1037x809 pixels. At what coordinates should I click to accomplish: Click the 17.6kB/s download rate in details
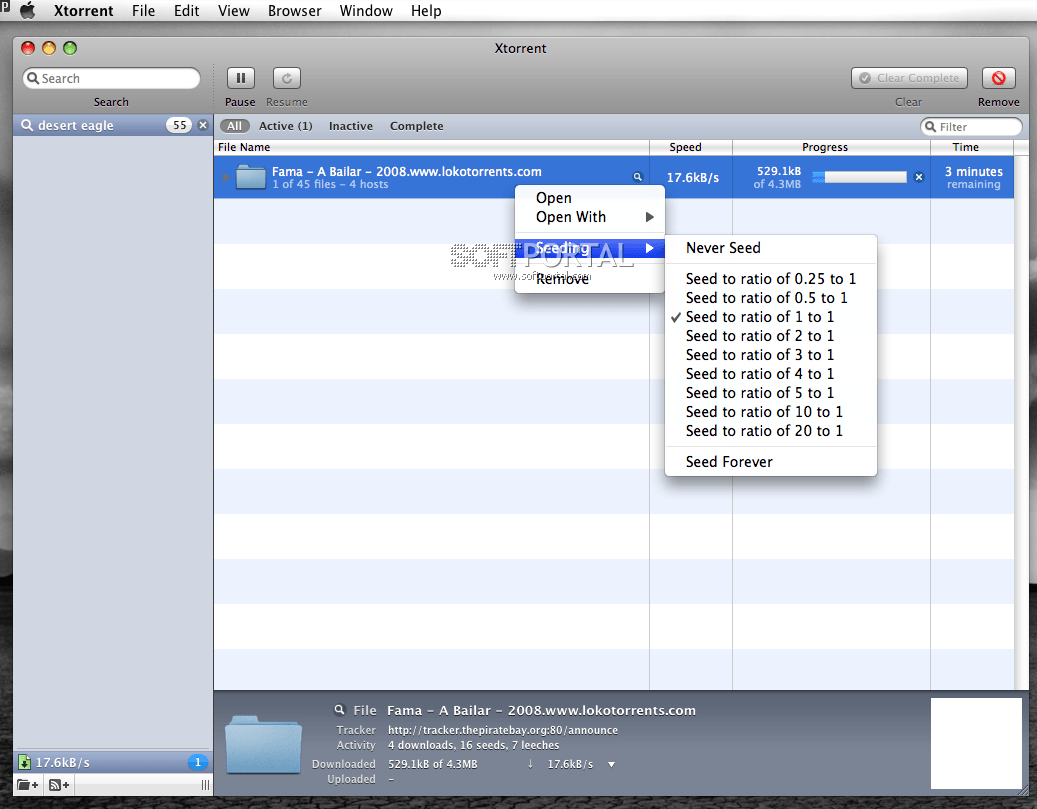click(x=570, y=764)
